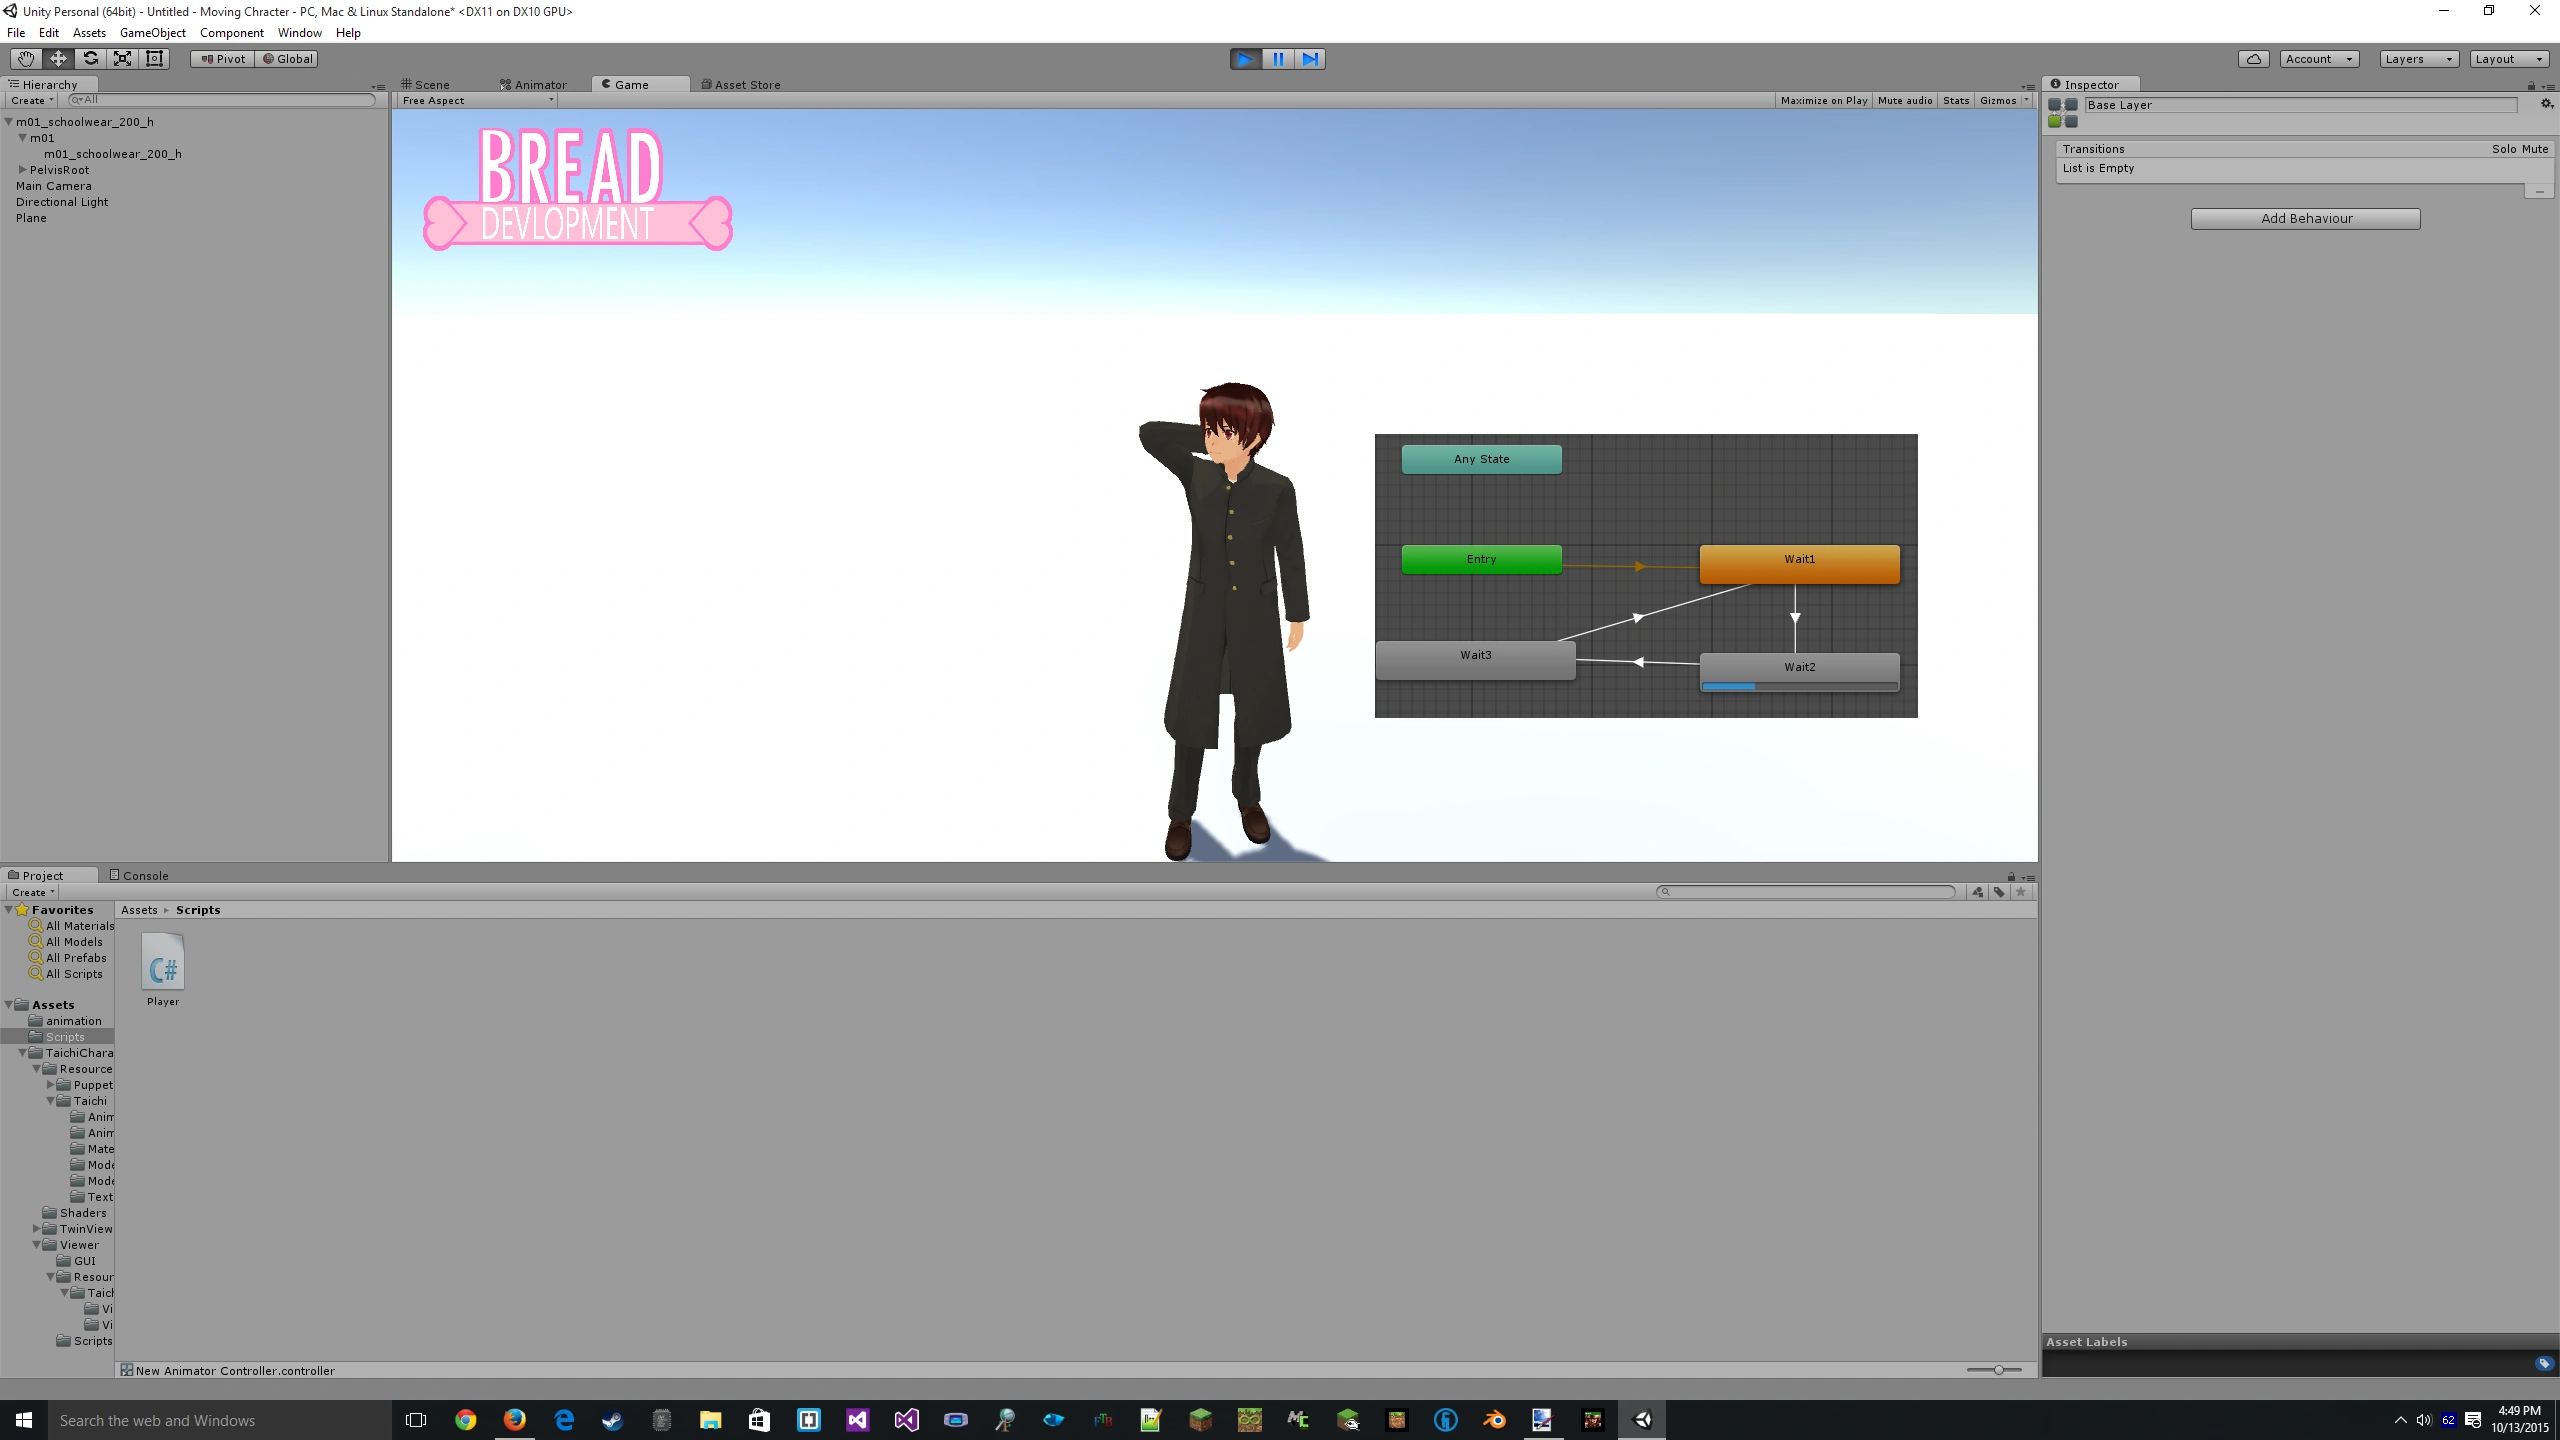Open the cloud services icon
Image resolution: width=2560 pixels, height=1440 pixels.
[2253, 59]
